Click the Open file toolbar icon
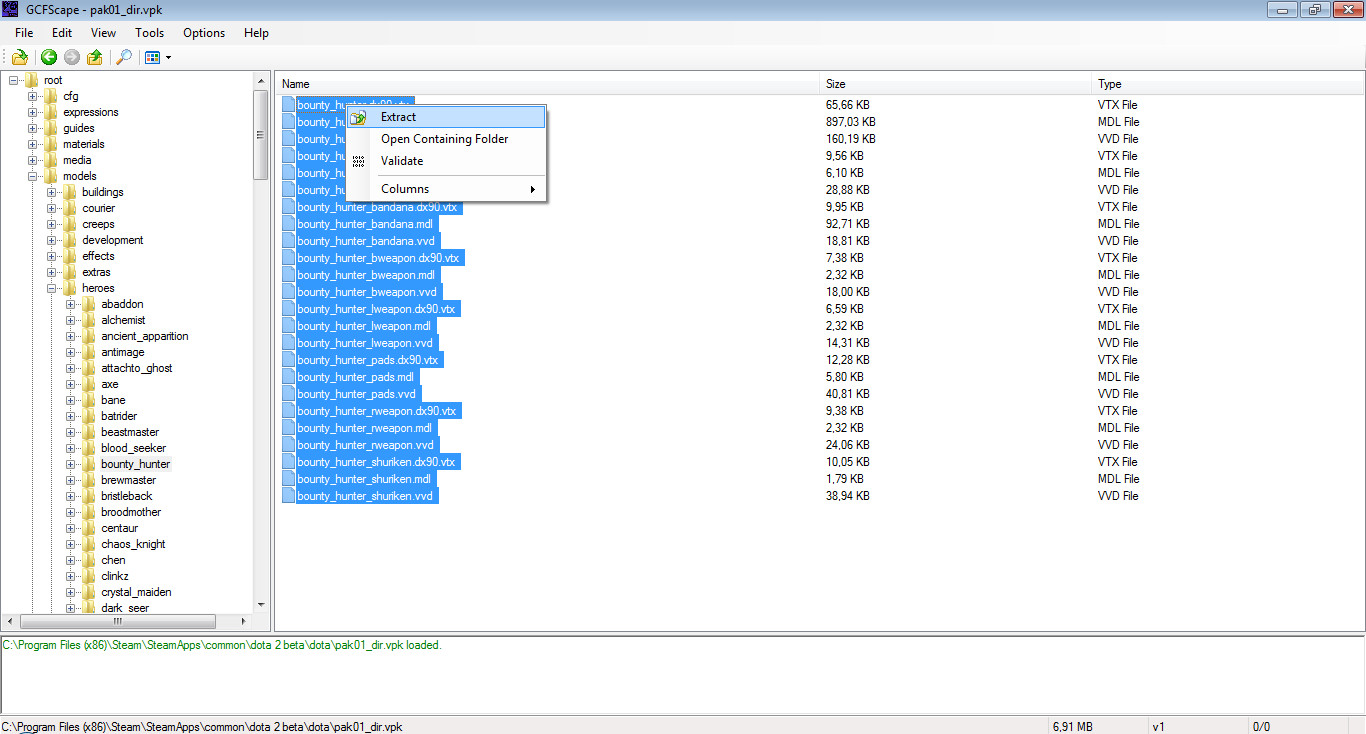1366x734 pixels. (x=19, y=57)
